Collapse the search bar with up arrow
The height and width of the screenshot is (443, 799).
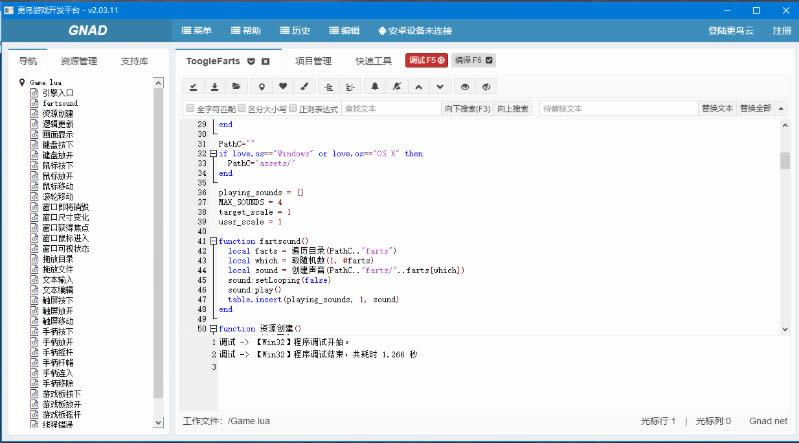780,108
